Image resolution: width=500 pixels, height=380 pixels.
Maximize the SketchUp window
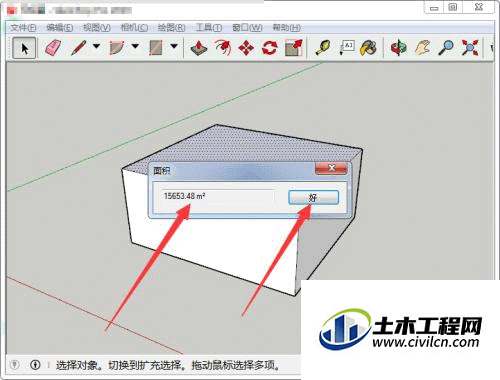pos(453,7)
